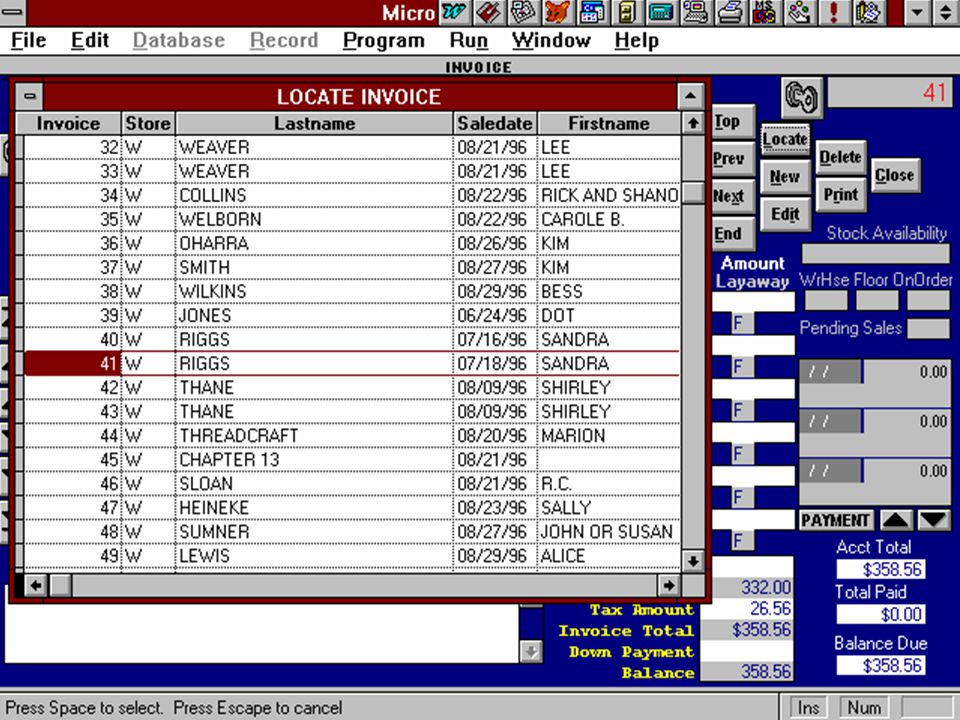Click the invoice number field showing 41
Image resolution: width=960 pixels, height=720 pixels.
pyautogui.click(x=890, y=93)
